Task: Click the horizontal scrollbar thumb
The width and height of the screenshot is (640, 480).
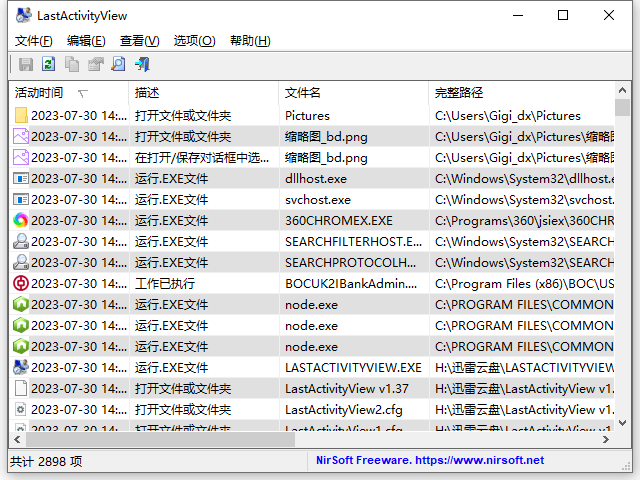Action: click(x=160, y=440)
